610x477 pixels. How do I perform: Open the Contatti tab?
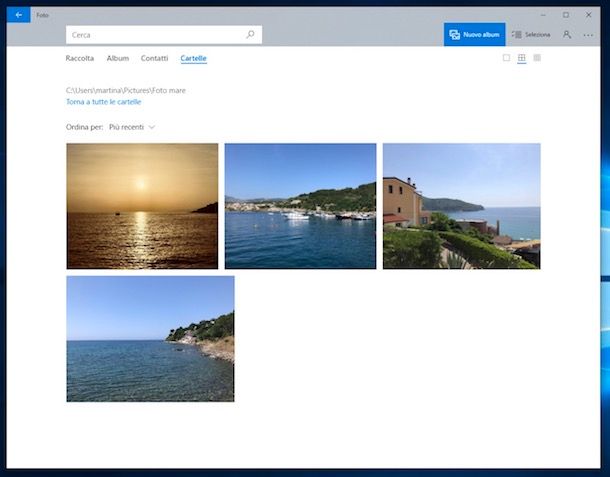(x=154, y=58)
